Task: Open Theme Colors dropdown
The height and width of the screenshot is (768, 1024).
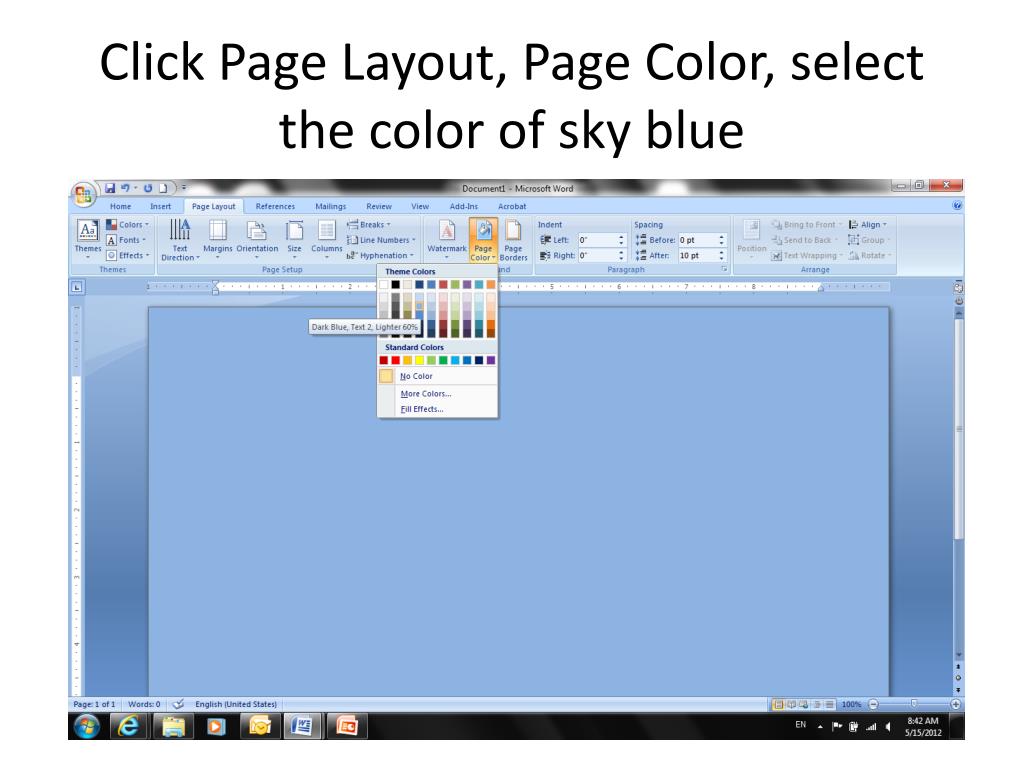Action: coord(127,225)
